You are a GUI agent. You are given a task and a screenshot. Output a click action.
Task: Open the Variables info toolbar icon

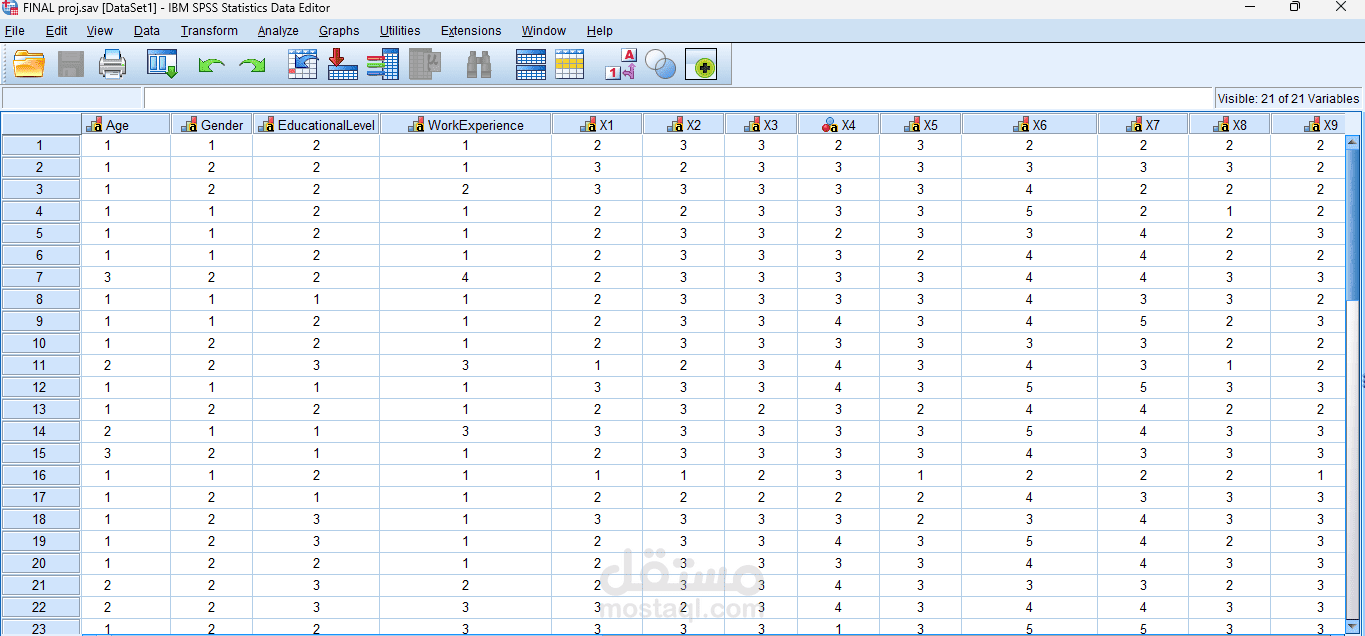pos(383,65)
